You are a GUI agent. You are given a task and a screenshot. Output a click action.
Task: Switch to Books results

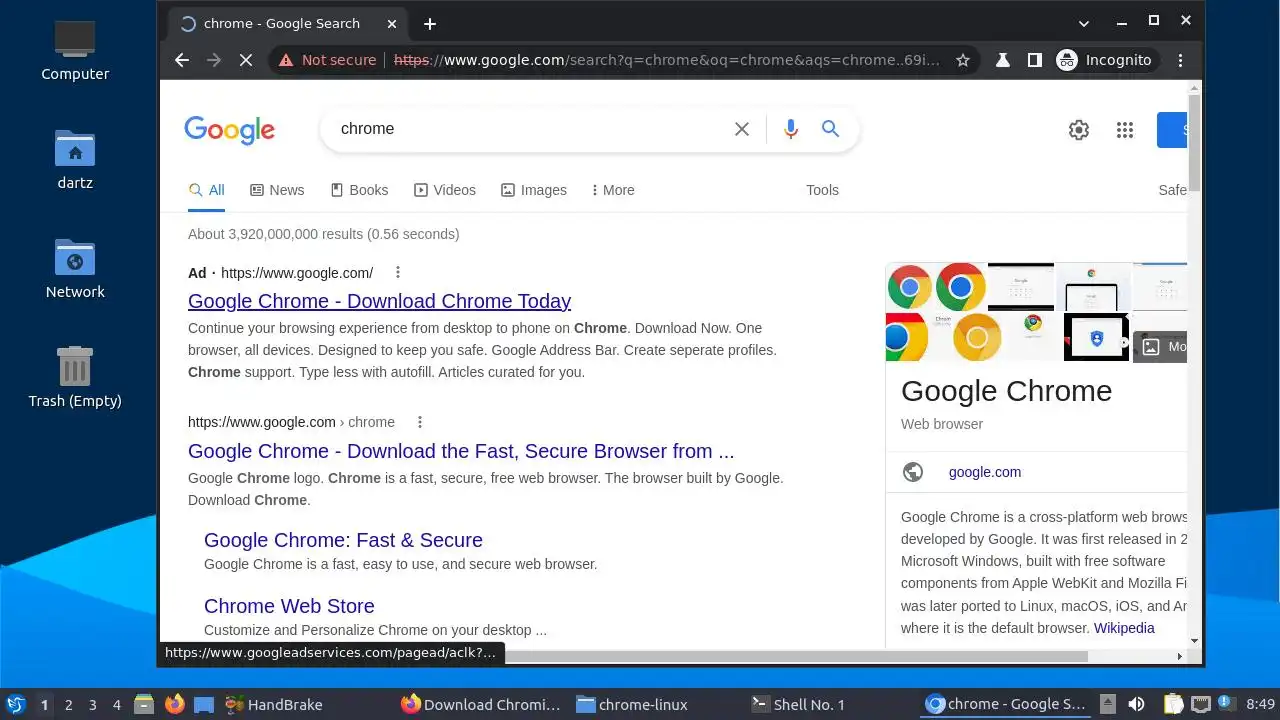(x=359, y=190)
